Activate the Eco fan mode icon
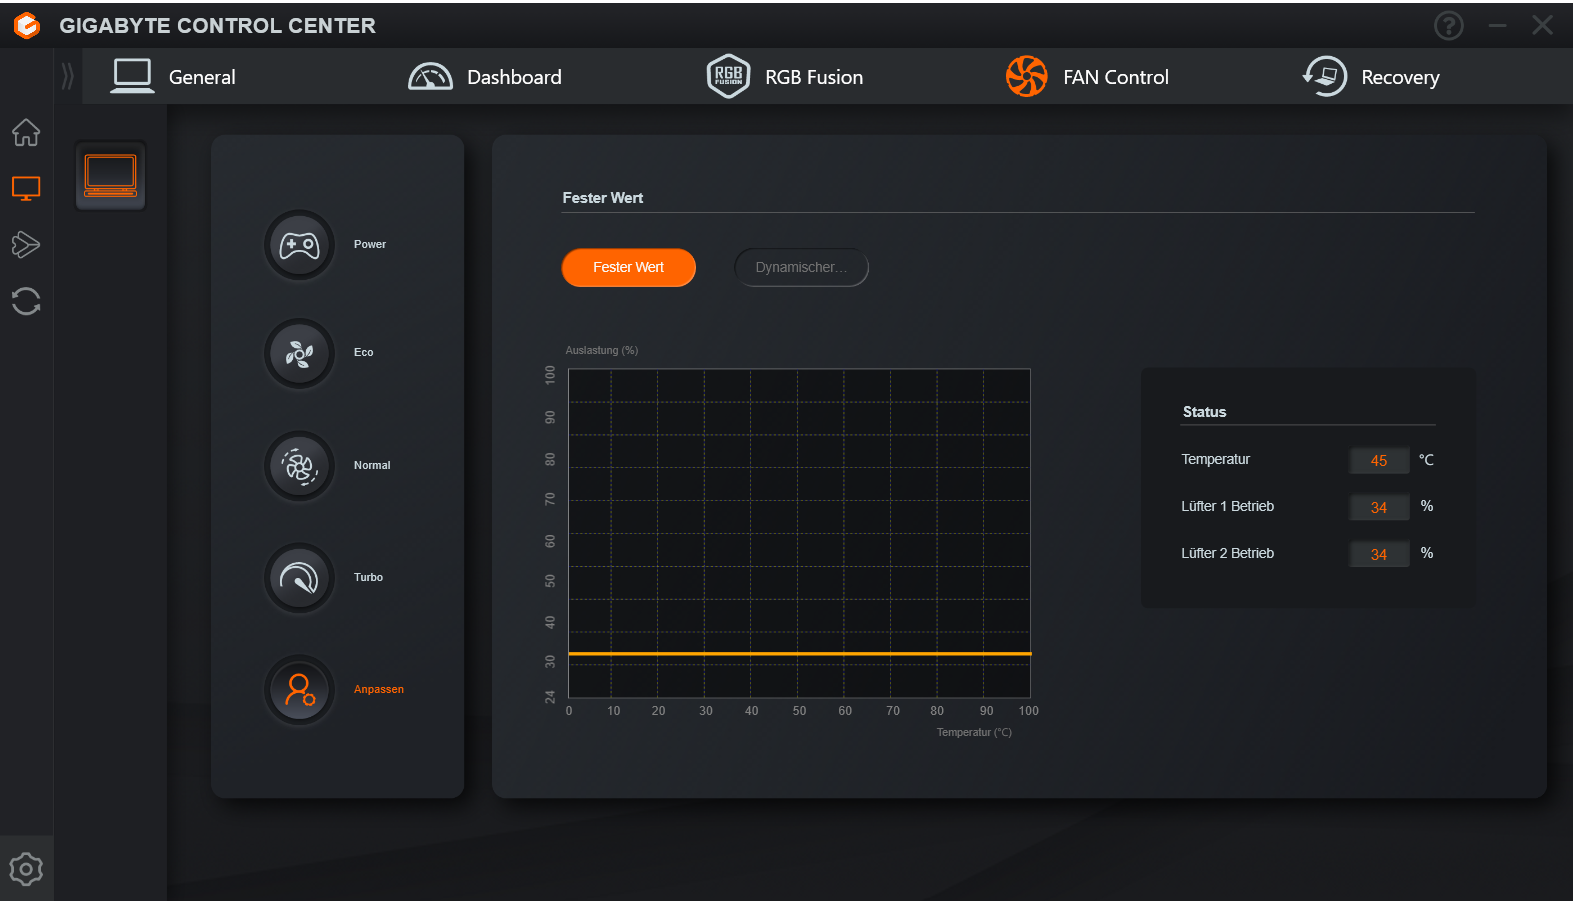The width and height of the screenshot is (1573, 901). 299,353
